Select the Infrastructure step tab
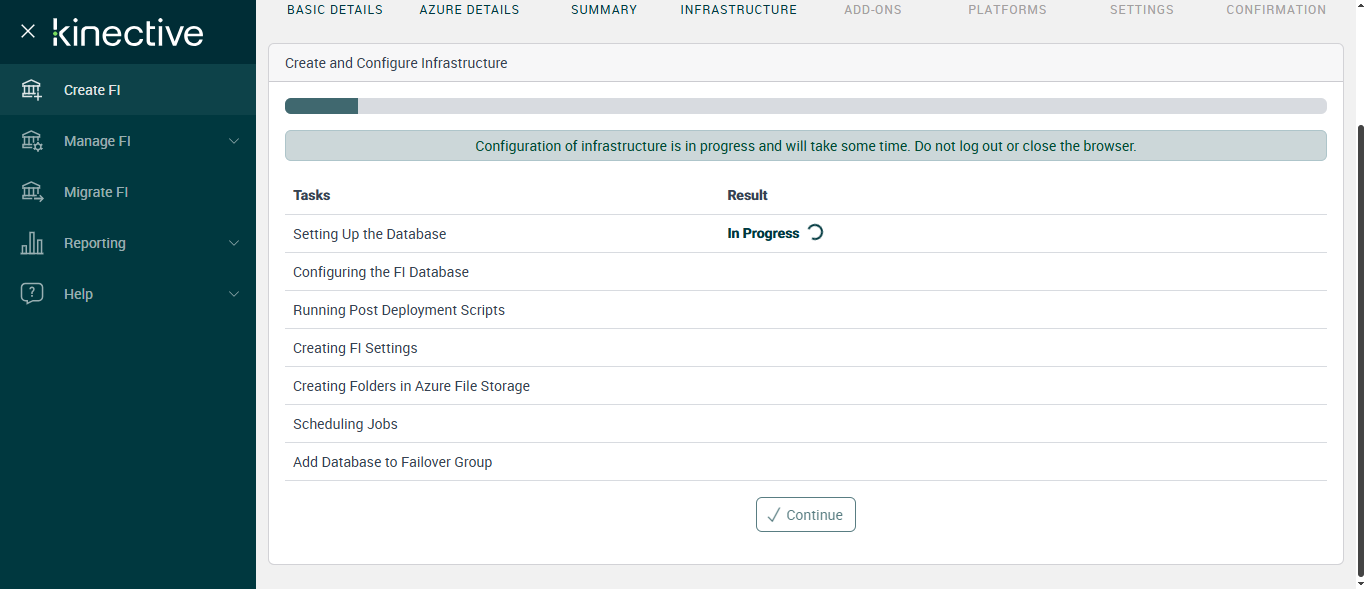The height and width of the screenshot is (589, 1366). [x=739, y=10]
